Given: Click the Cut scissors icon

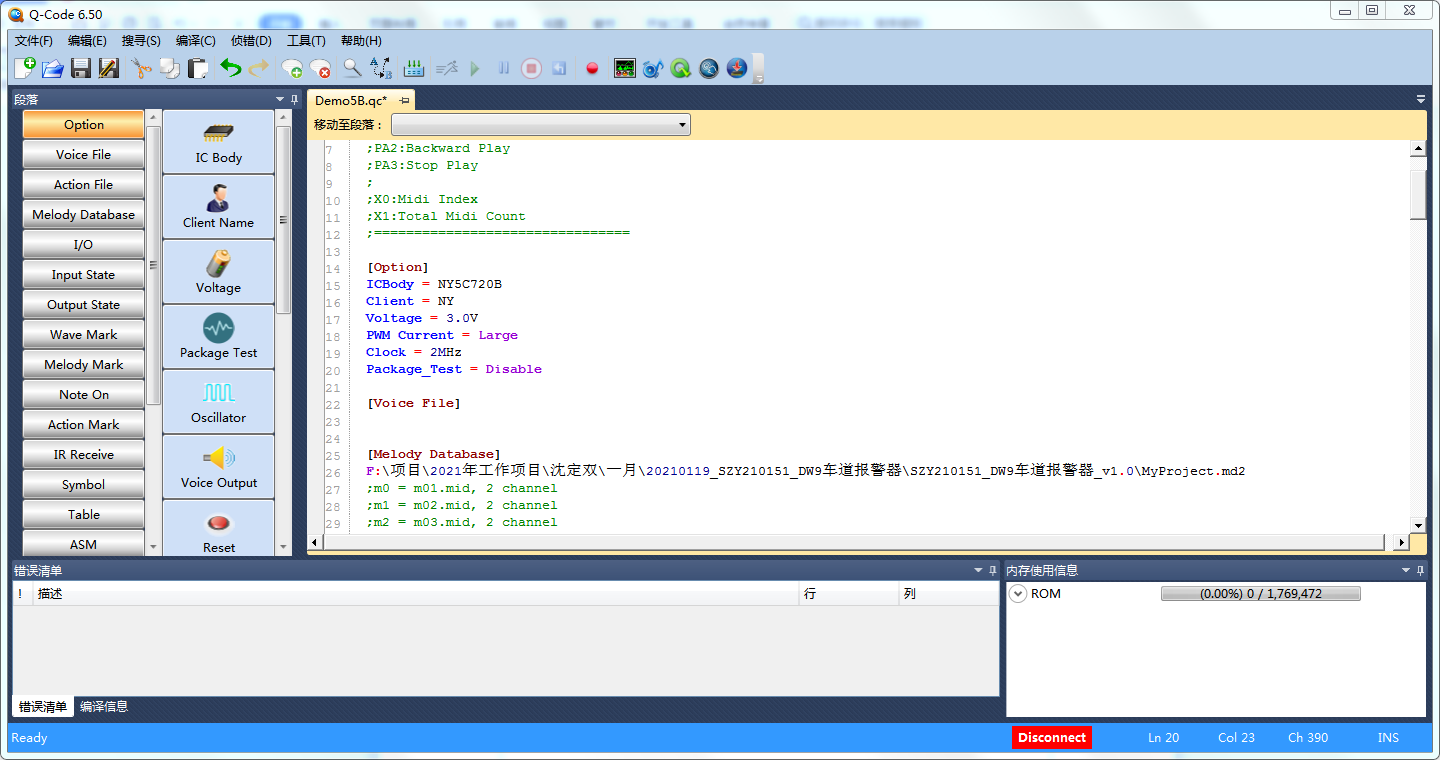Looking at the screenshot, I should (141, 68).
